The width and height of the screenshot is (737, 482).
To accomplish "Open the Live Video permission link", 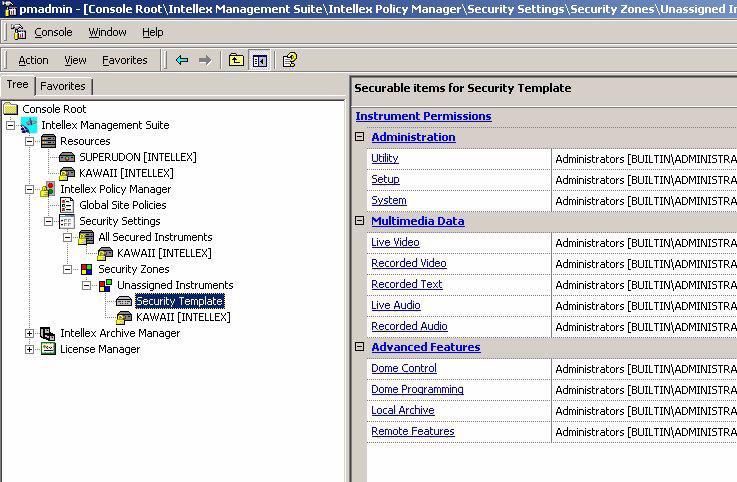I will pyautogui.click(x=395, y=243).
